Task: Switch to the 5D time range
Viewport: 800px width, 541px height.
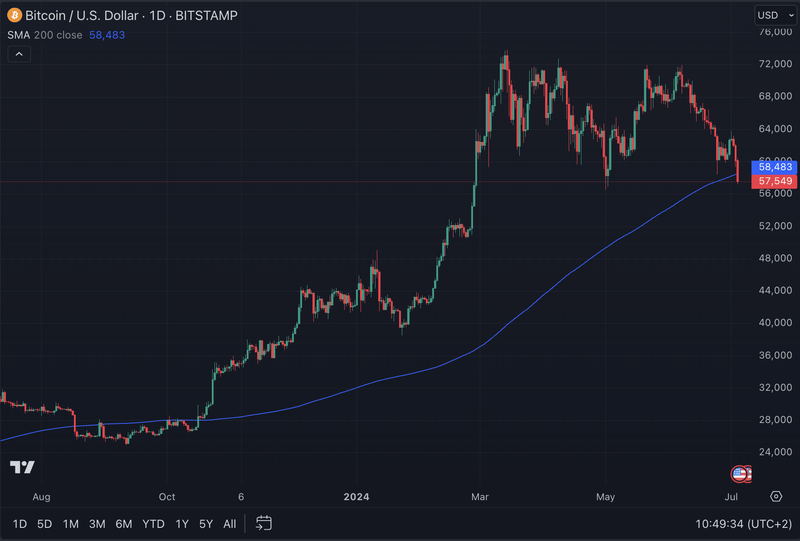Action: pos(45,523)
